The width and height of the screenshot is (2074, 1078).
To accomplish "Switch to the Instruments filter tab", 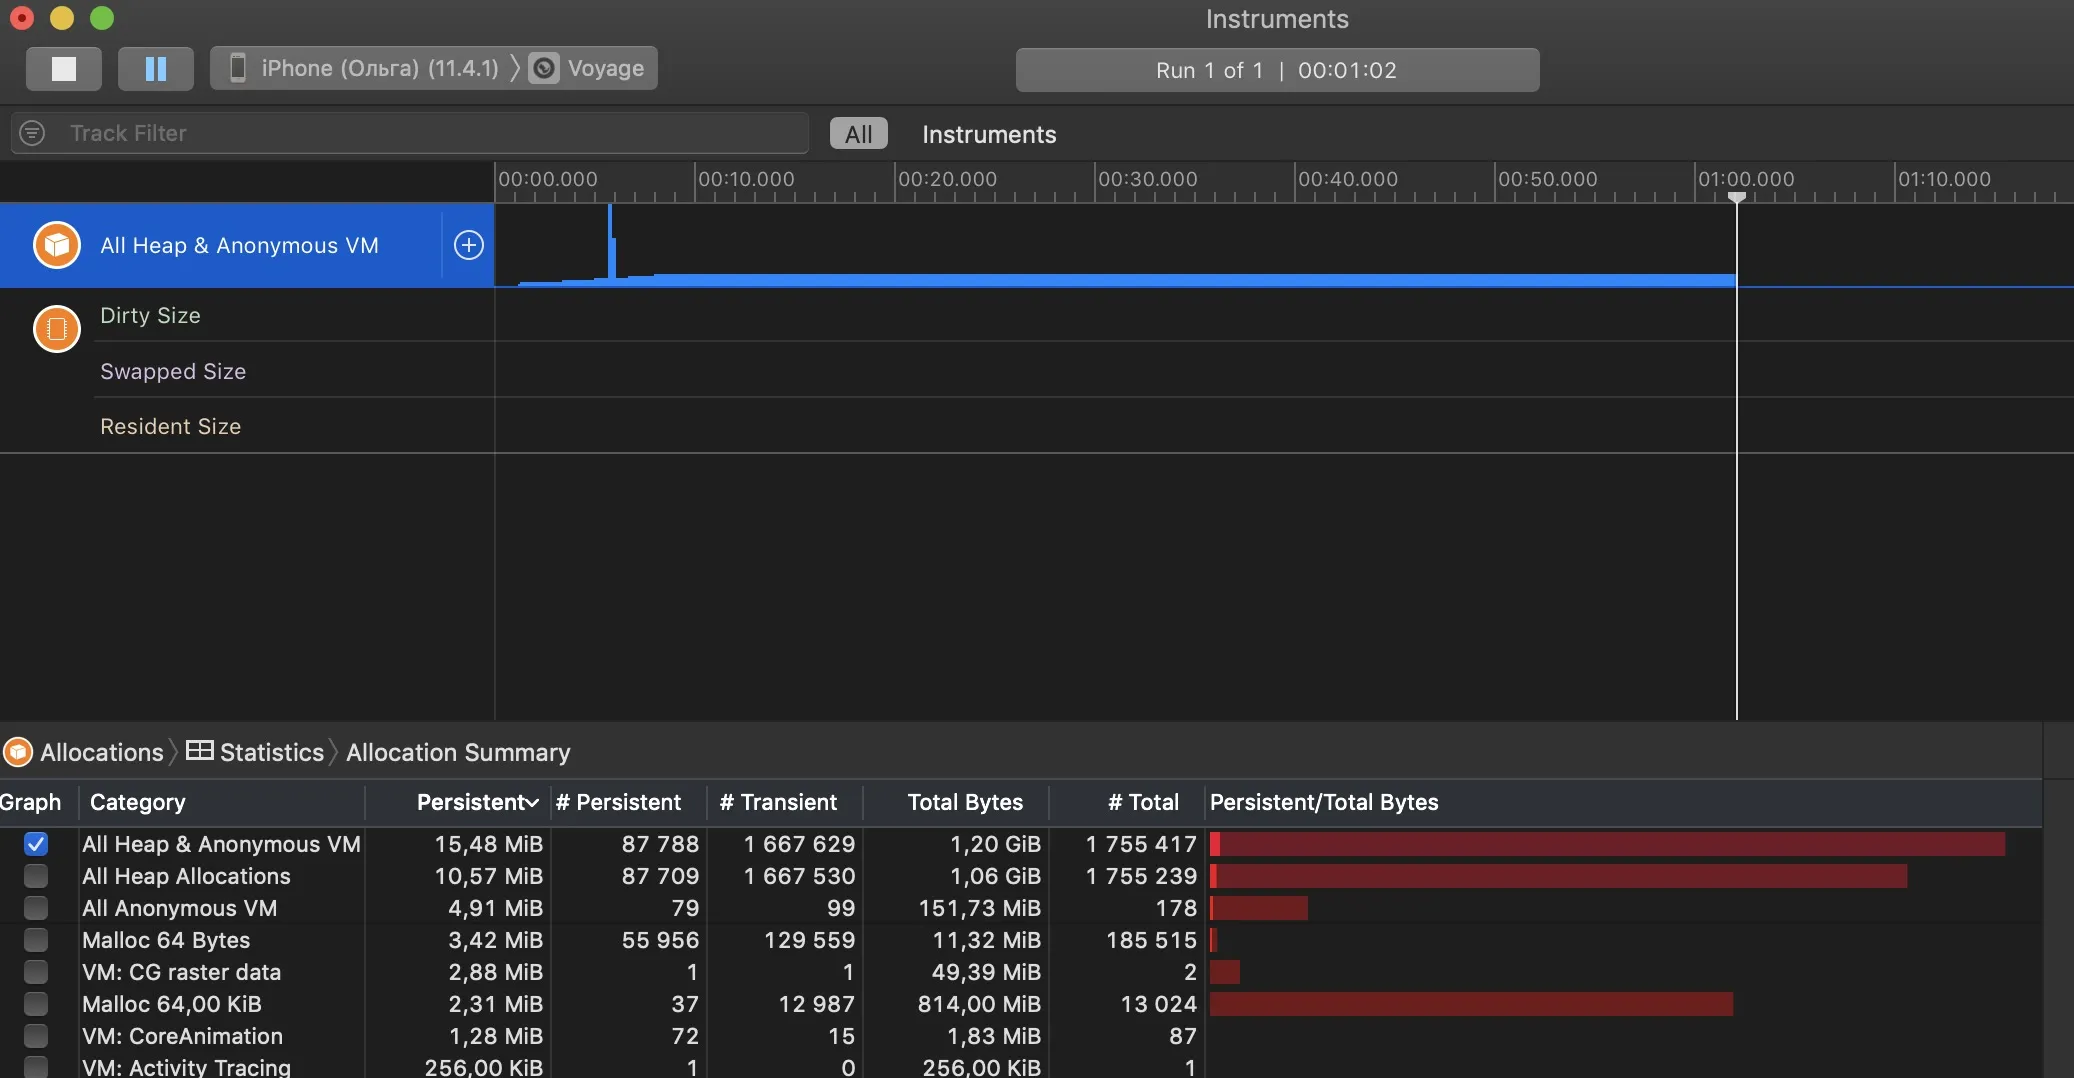I will tap(989, 134).
